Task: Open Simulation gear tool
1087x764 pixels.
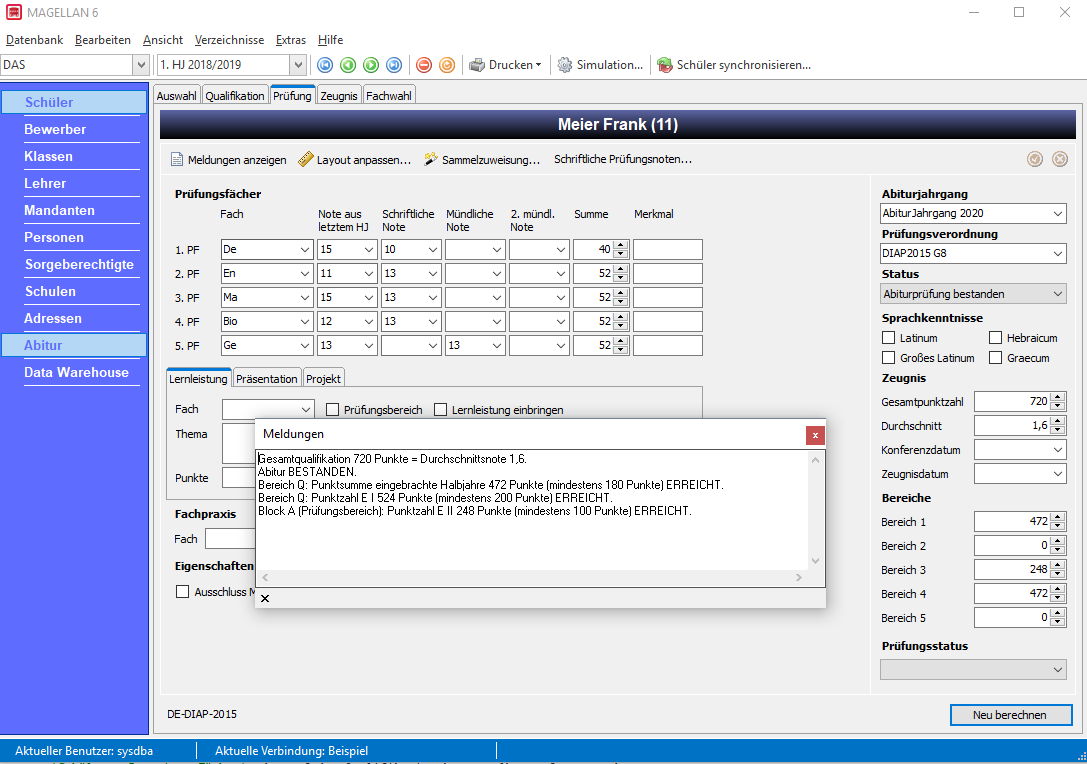Action: [x=600, y=65]
